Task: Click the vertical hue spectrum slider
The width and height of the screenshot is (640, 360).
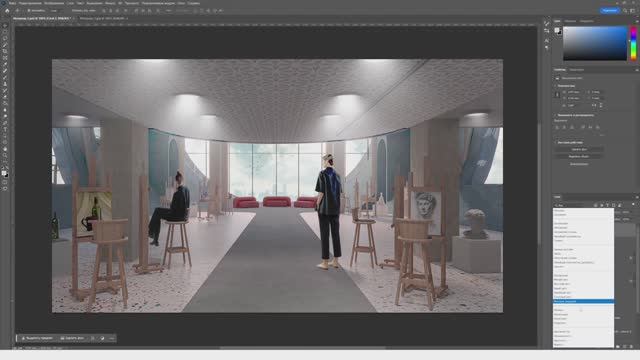Action: pos(633,43)
